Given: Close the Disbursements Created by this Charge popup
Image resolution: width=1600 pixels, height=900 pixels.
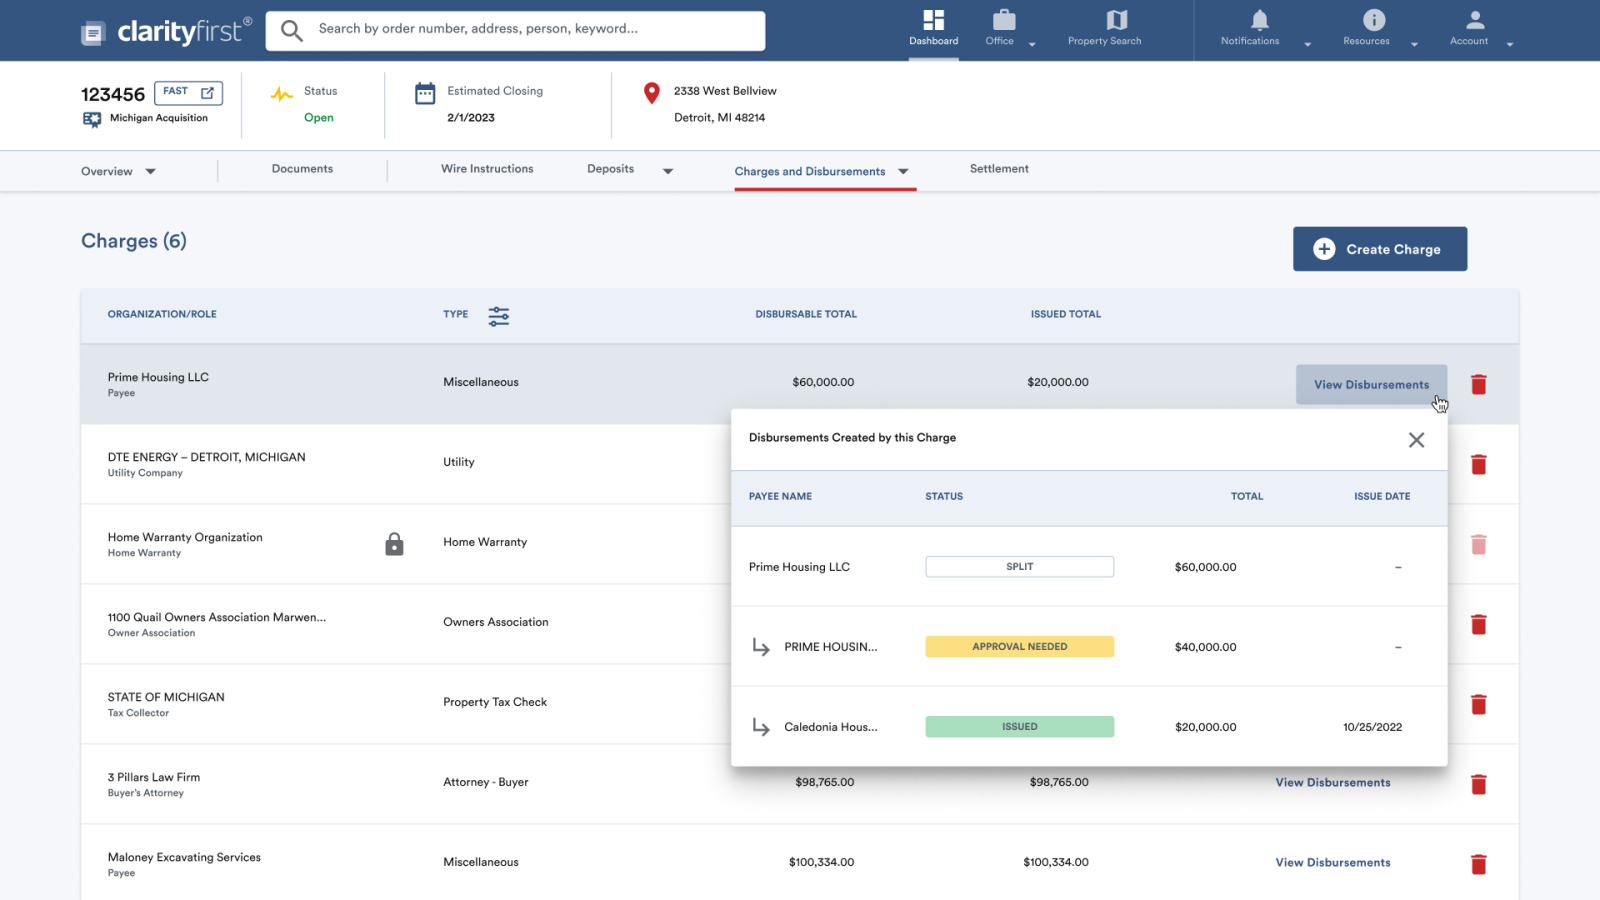Looking at the screenshot, I should click(x=1416, y=440).
